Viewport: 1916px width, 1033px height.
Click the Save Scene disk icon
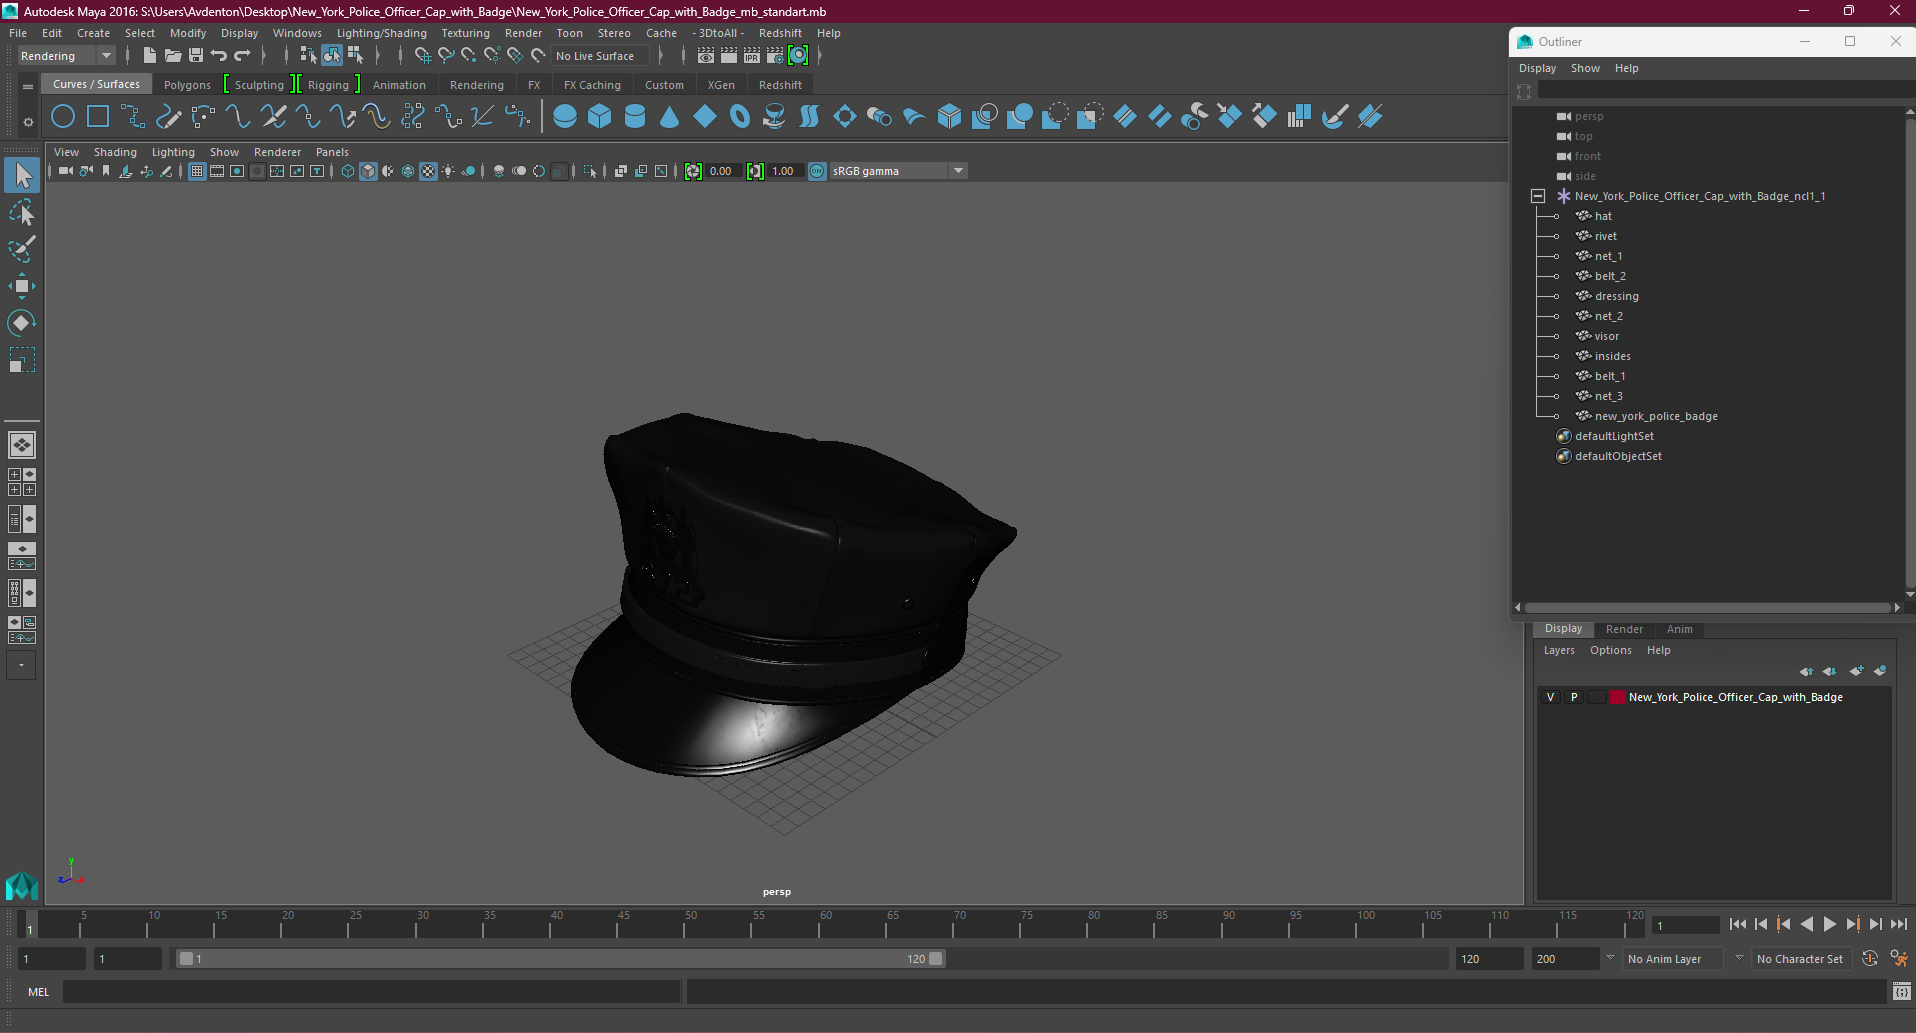[x=196, y=56]
